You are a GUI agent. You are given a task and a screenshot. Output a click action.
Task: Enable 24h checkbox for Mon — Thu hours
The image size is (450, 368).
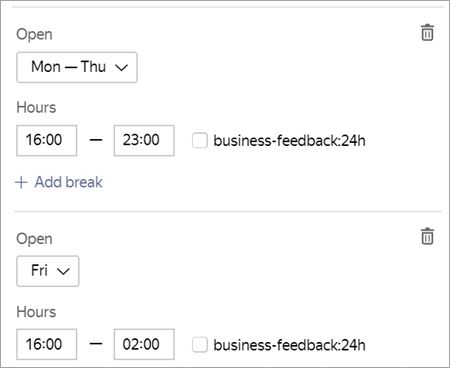(200, 140)
